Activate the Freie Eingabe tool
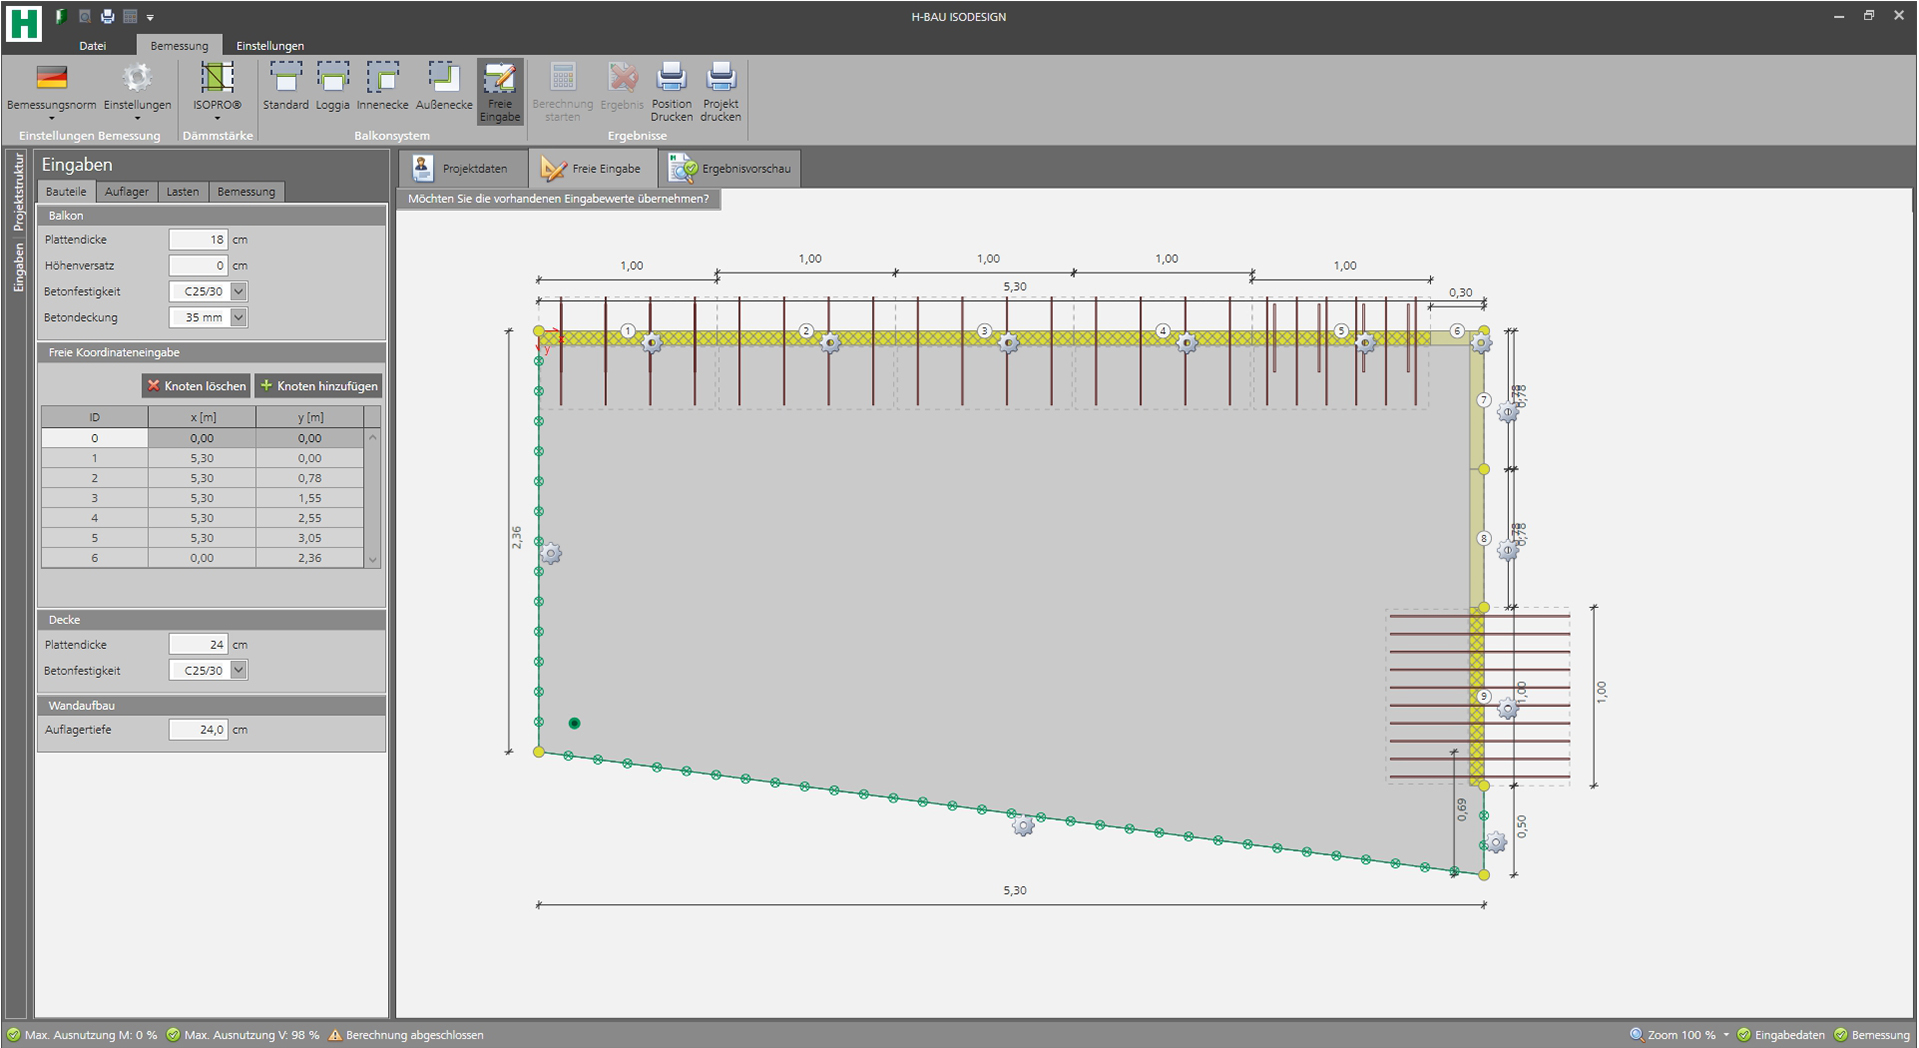1919x1048 pixels. click(x=499, y=91)
